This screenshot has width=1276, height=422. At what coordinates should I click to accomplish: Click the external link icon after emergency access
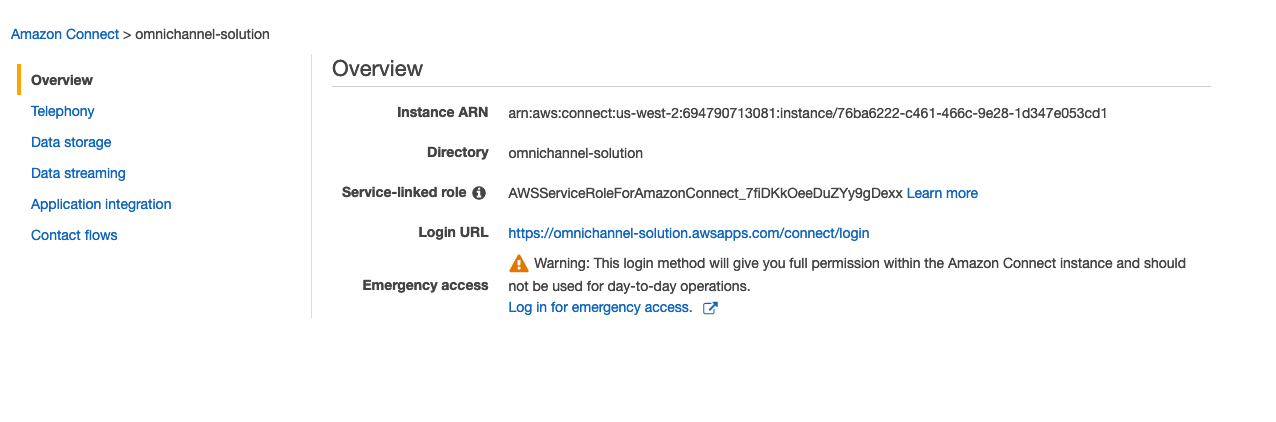(710, 308)
